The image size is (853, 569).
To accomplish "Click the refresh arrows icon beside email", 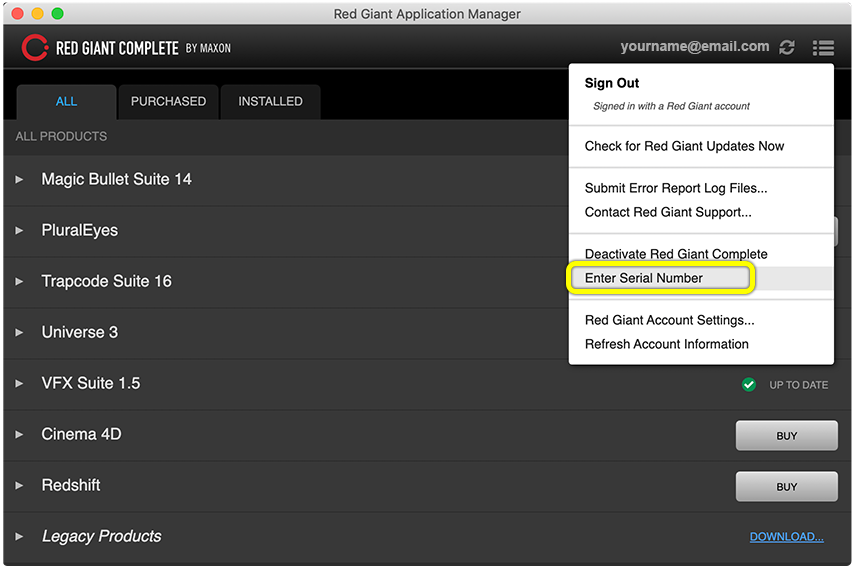I will (787, 47).
